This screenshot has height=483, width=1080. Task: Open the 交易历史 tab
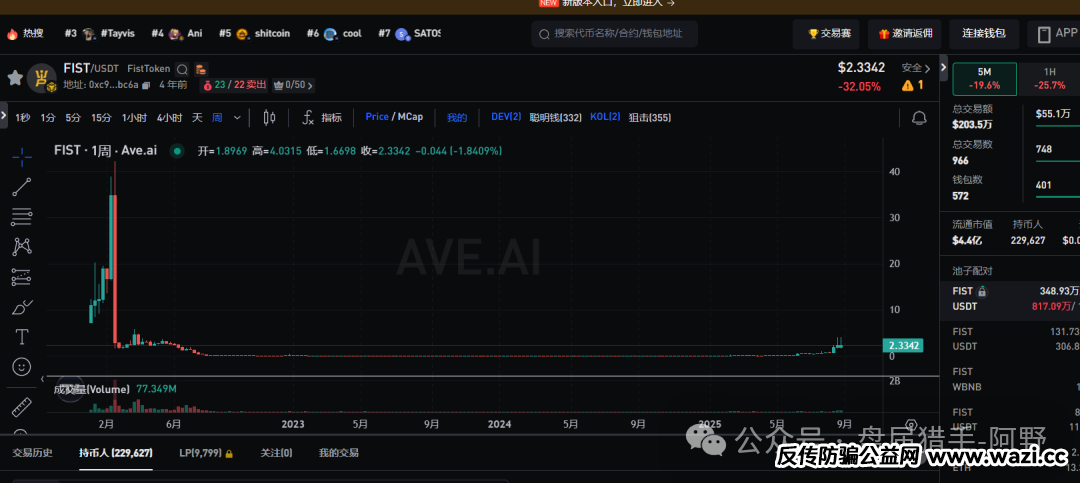(x=32, y=453)
